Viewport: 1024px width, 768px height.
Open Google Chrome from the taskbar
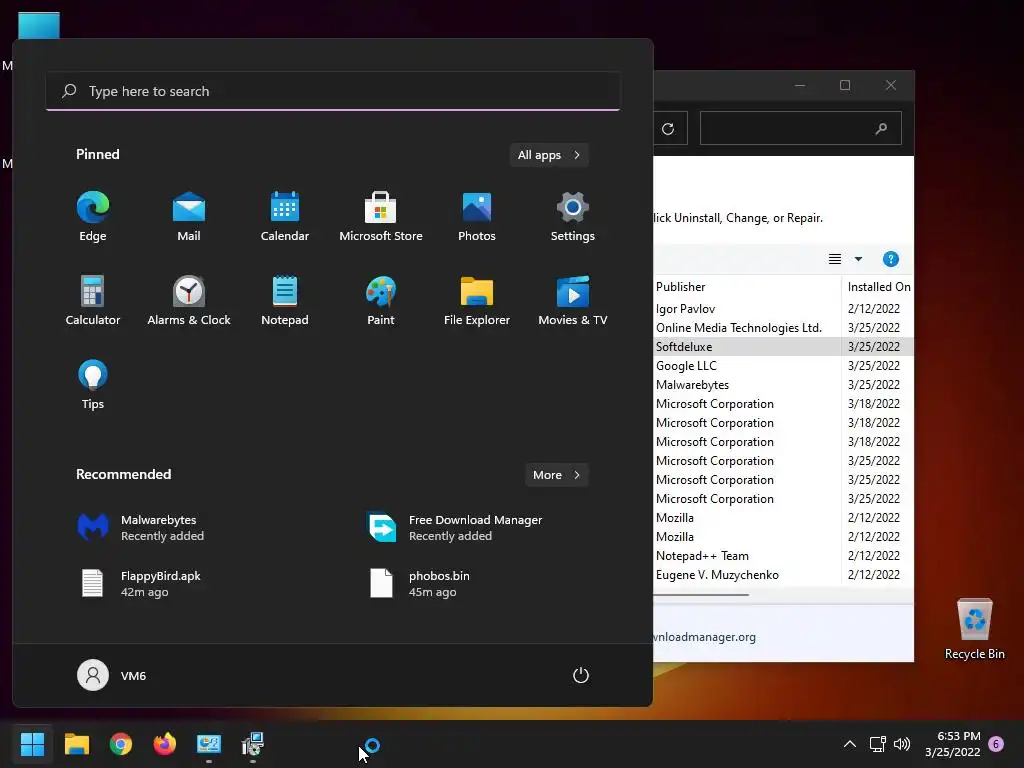click(121, 744)
